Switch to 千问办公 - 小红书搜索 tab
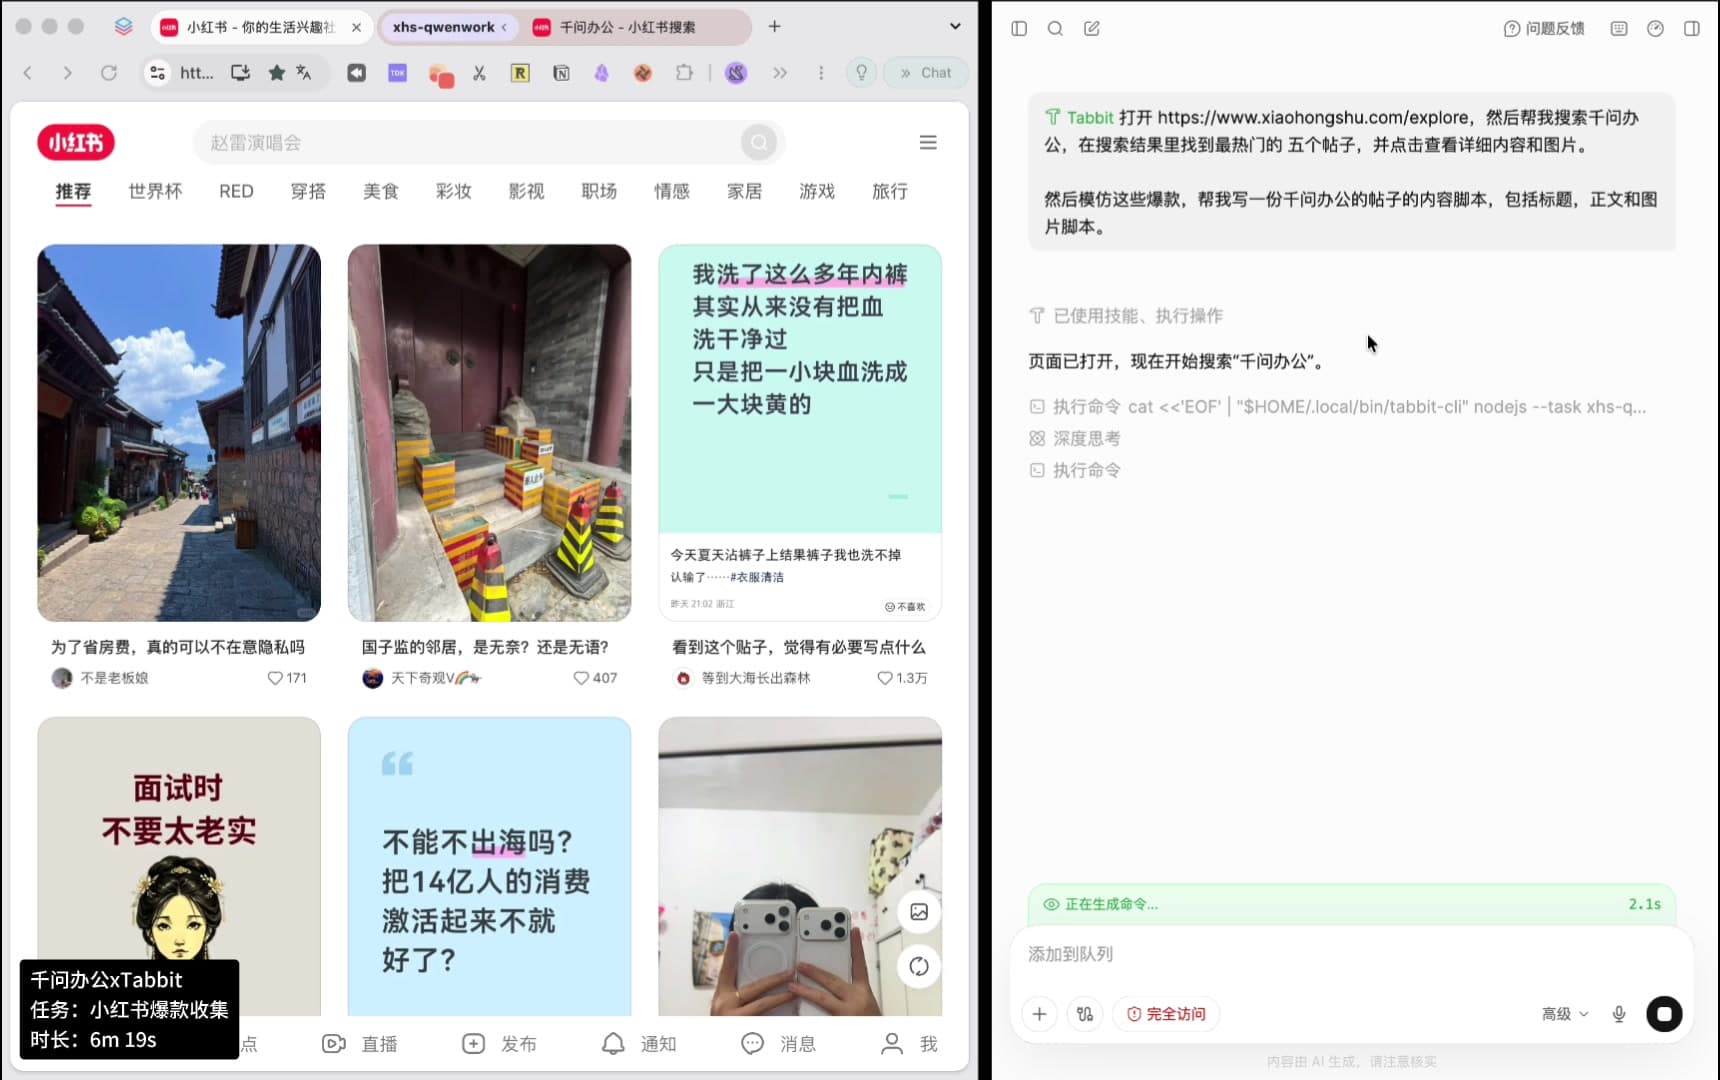Screen dimensions: 1720x1080 coord(627,28)
